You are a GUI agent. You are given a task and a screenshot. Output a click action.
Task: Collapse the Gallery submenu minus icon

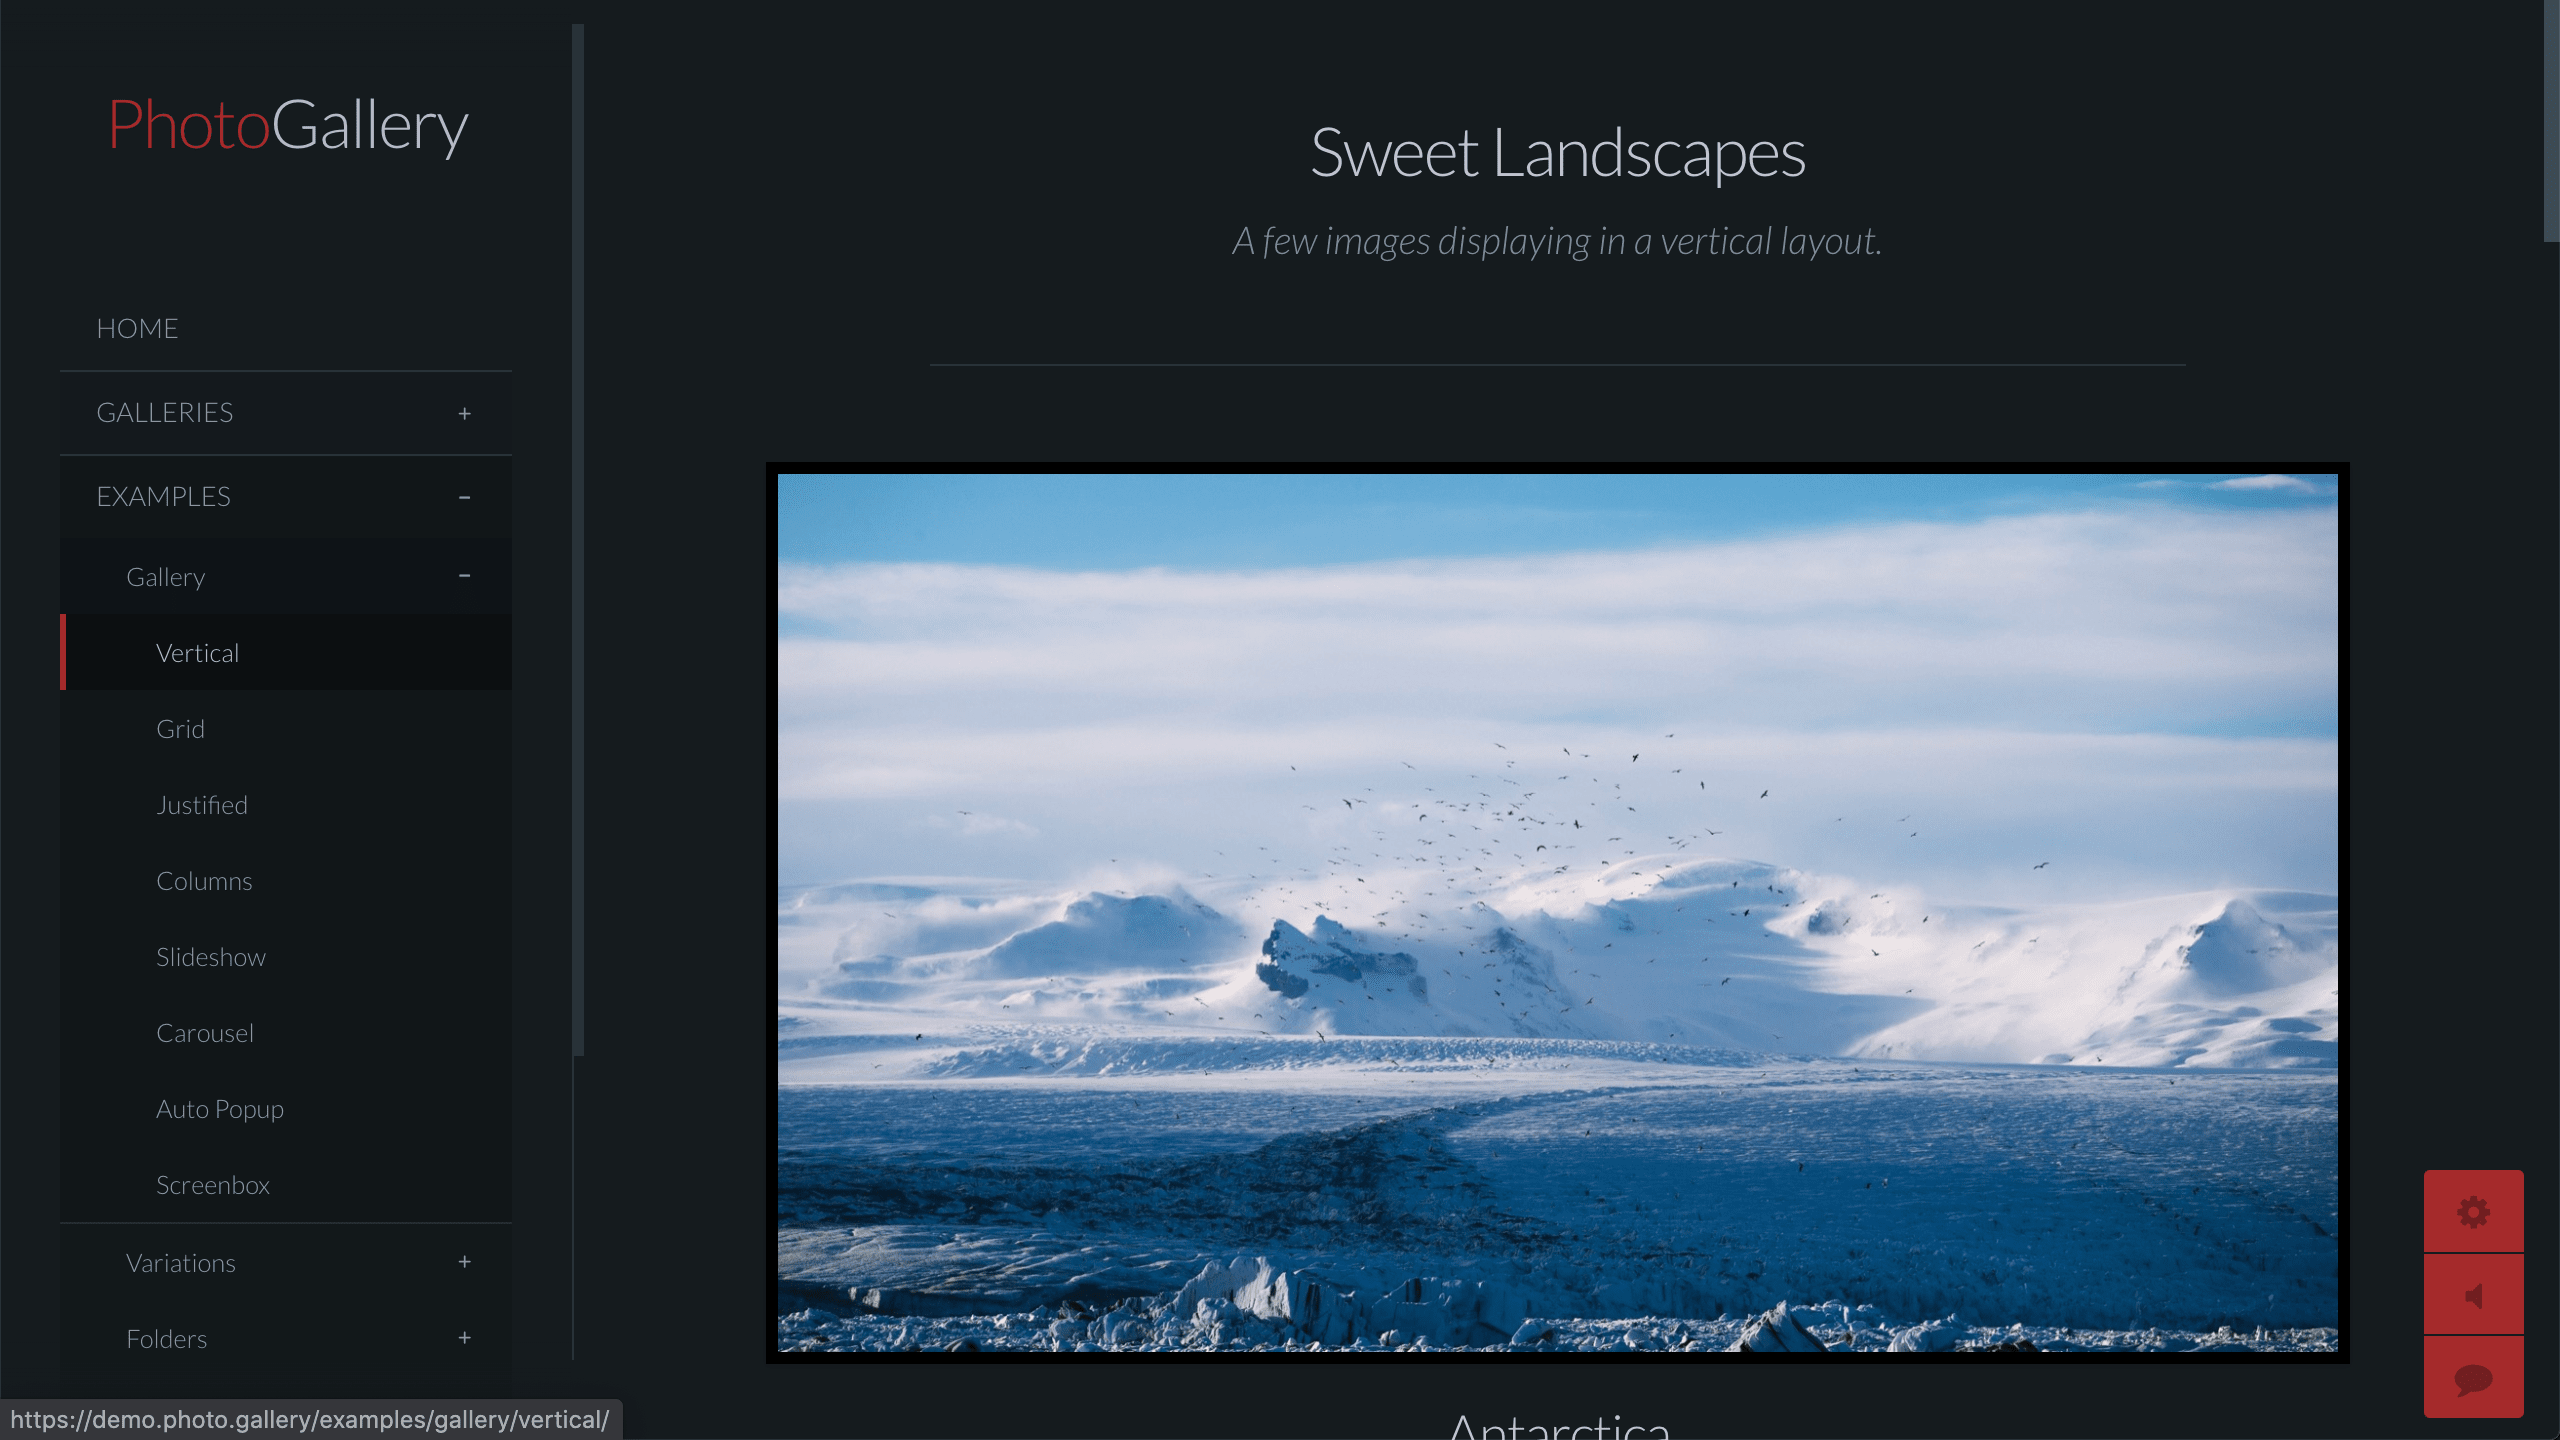(x=464, y=576)
